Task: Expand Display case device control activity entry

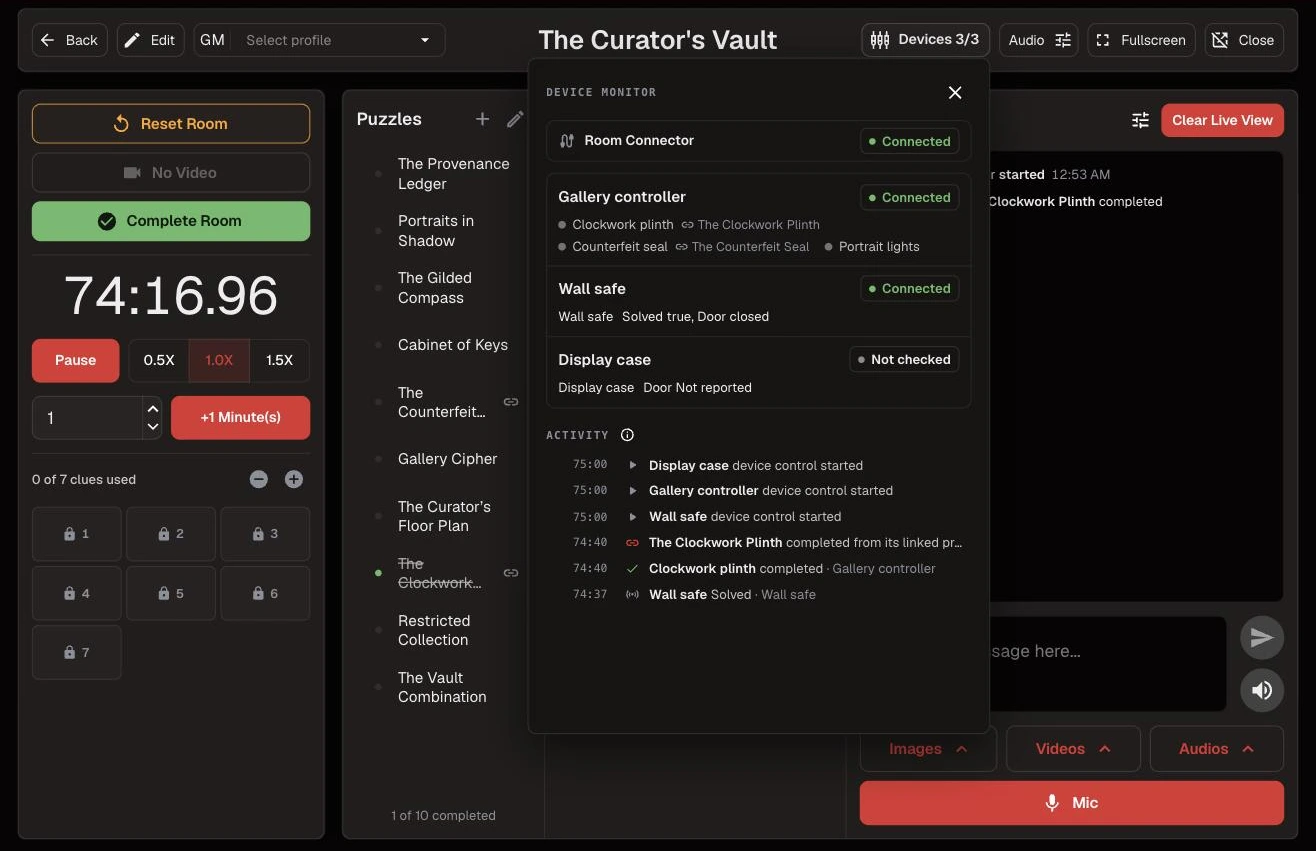Action: (x=633, y=465)
